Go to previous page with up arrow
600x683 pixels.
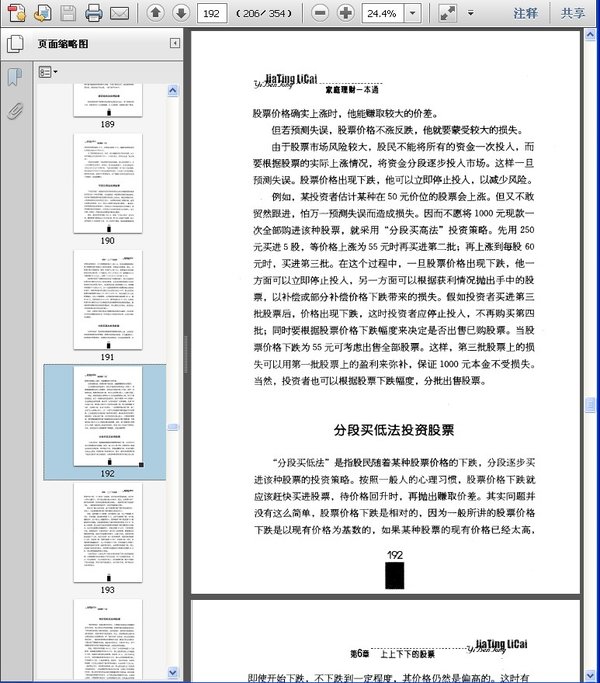click(x=156, y=13)
